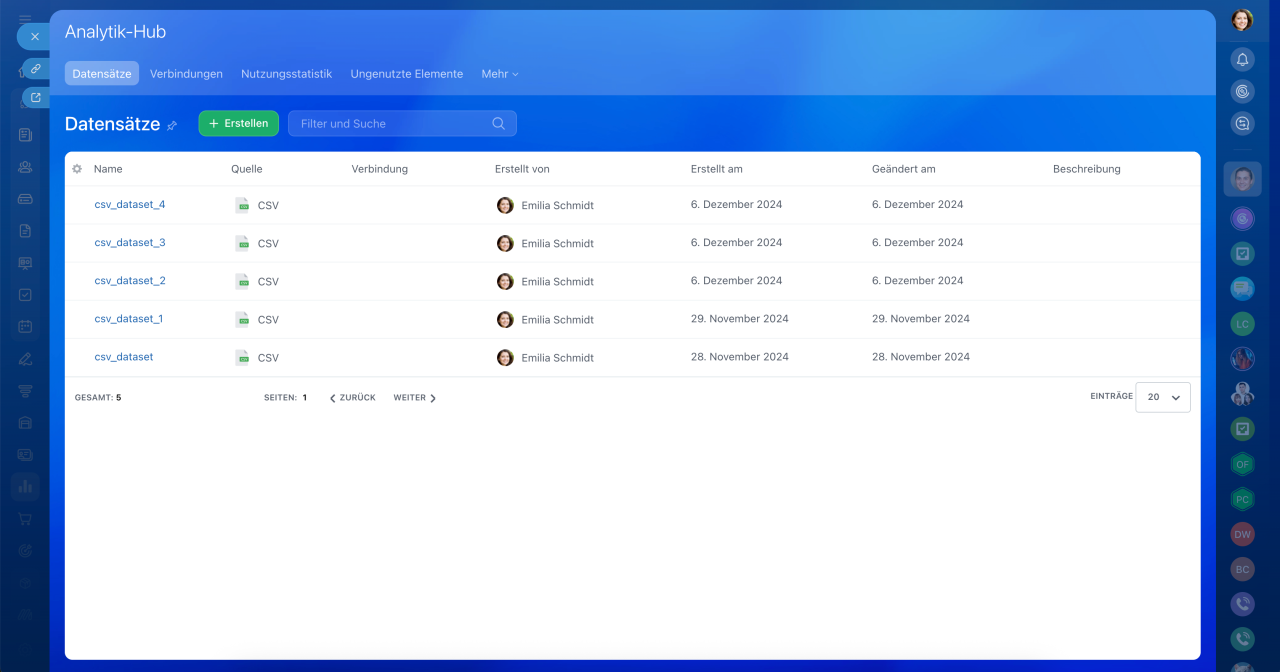Switch to the Verbindungen tab

coord(186,74)
